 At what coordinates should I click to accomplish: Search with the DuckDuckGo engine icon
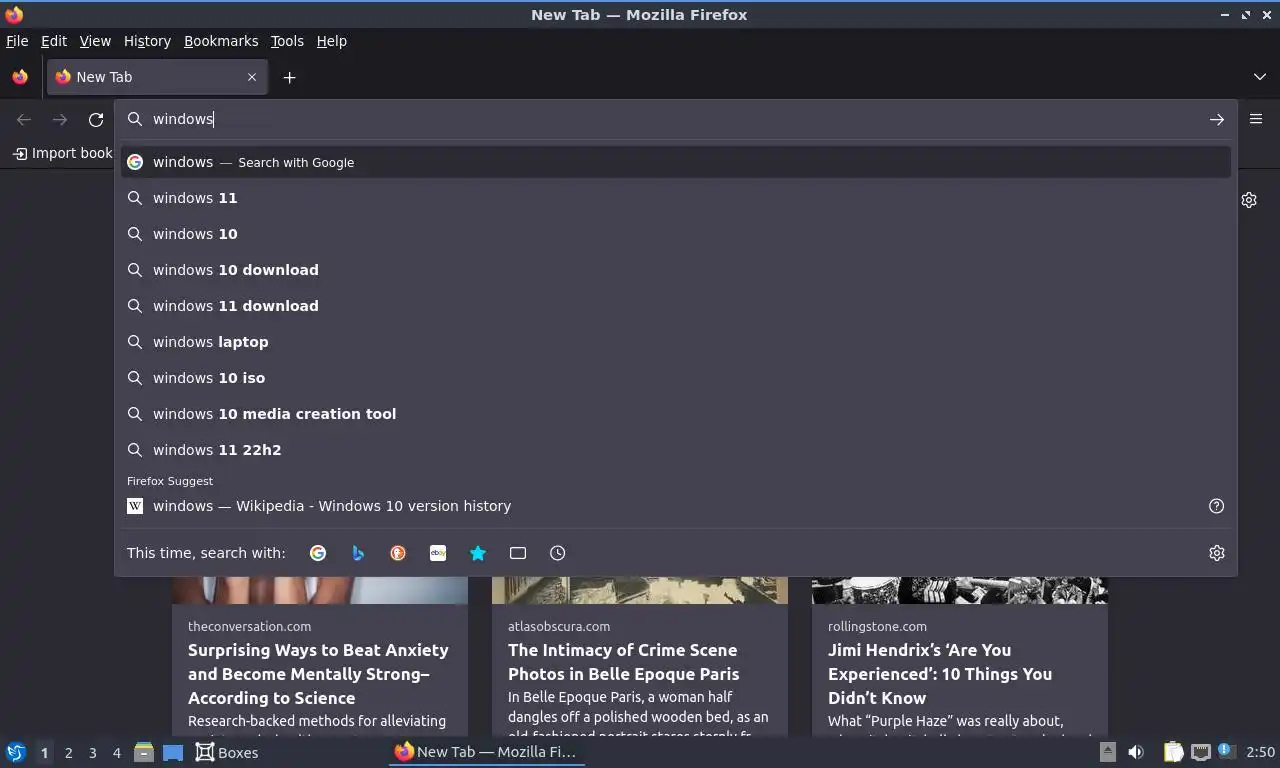pos(398,553)
